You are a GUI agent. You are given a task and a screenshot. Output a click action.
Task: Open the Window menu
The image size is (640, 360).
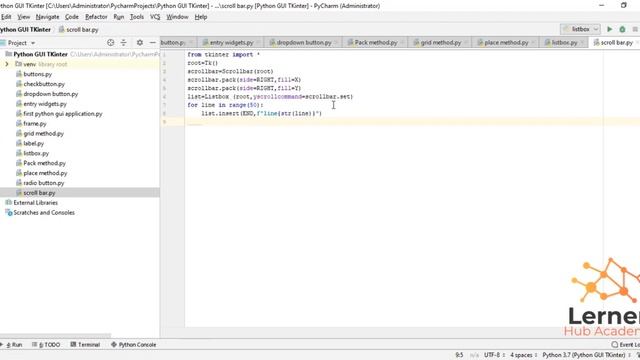177,17
